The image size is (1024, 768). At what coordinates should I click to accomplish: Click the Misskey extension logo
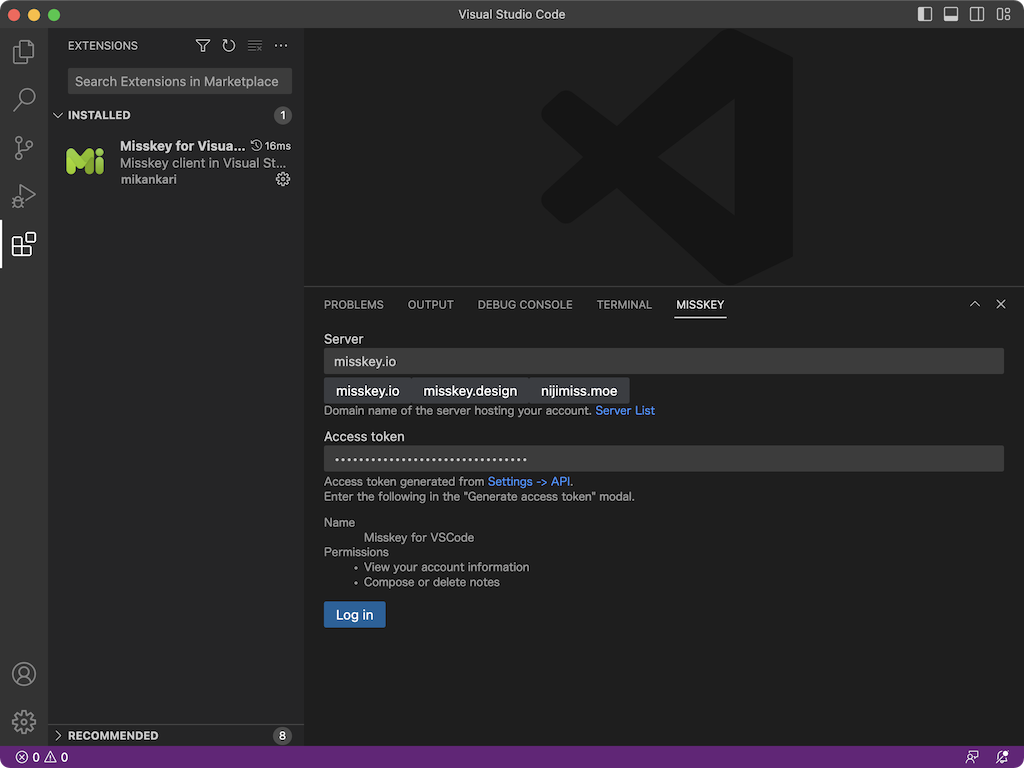point(85,161)
